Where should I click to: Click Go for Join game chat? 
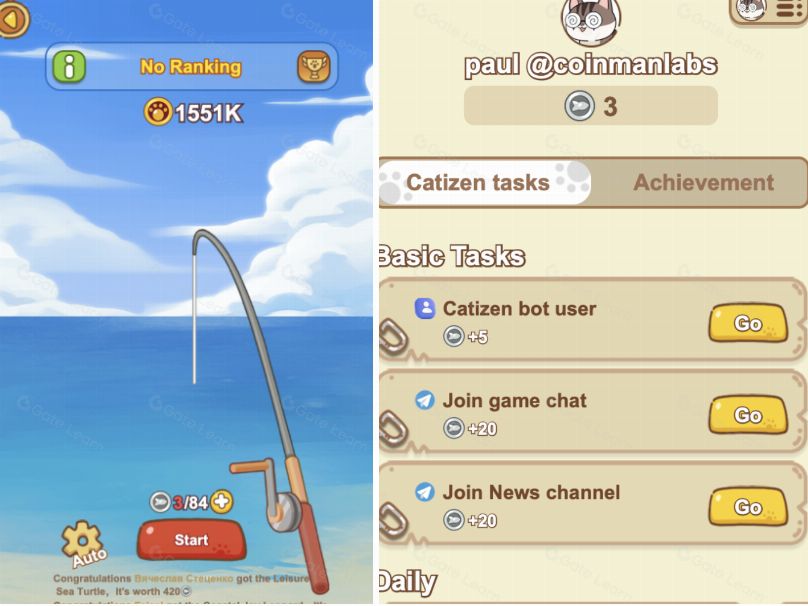tap(748, 415)
